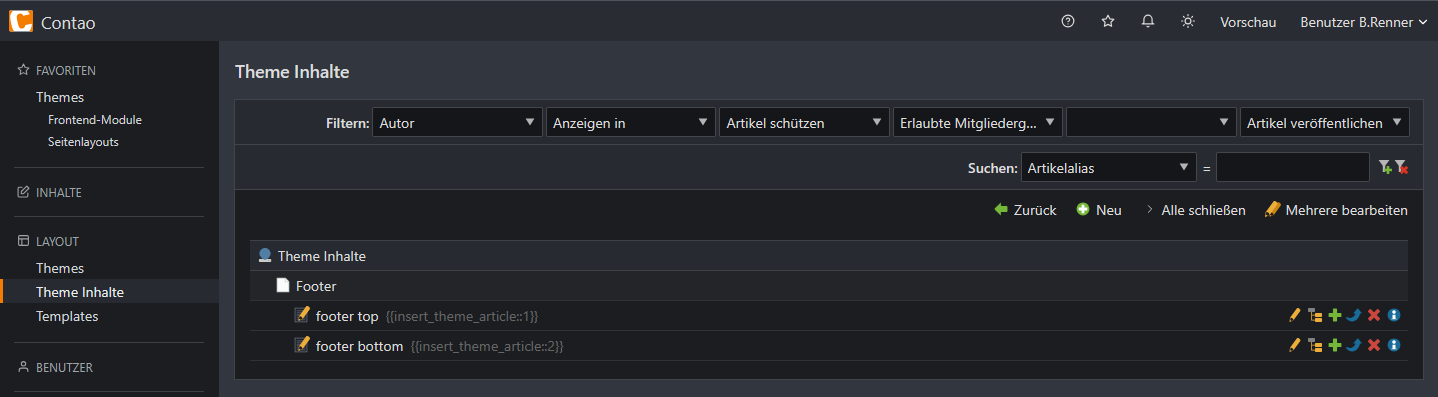Collapse the Favoriten sidebar section

[57, 71]
